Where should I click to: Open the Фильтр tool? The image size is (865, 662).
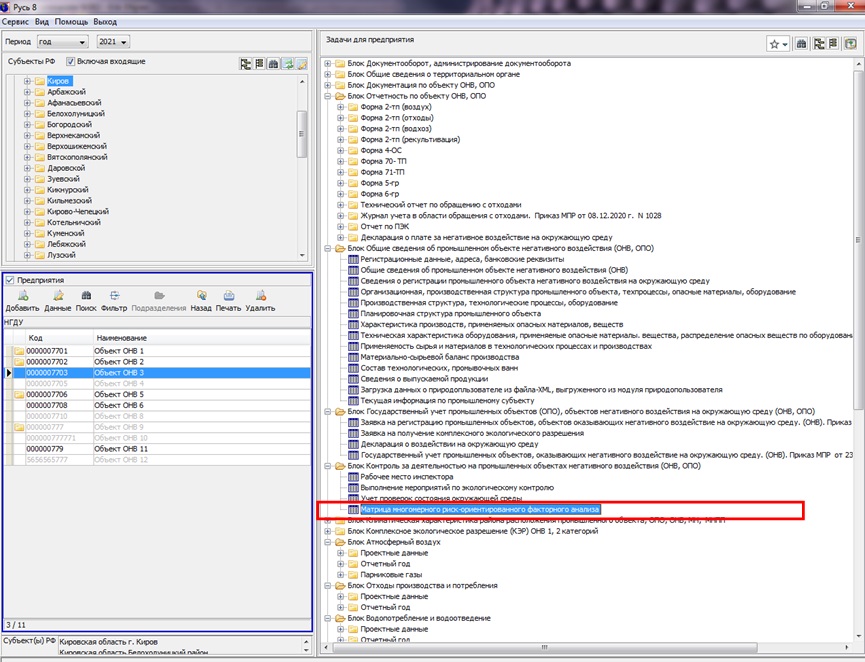pyautogui.click(x=114, y=301)
